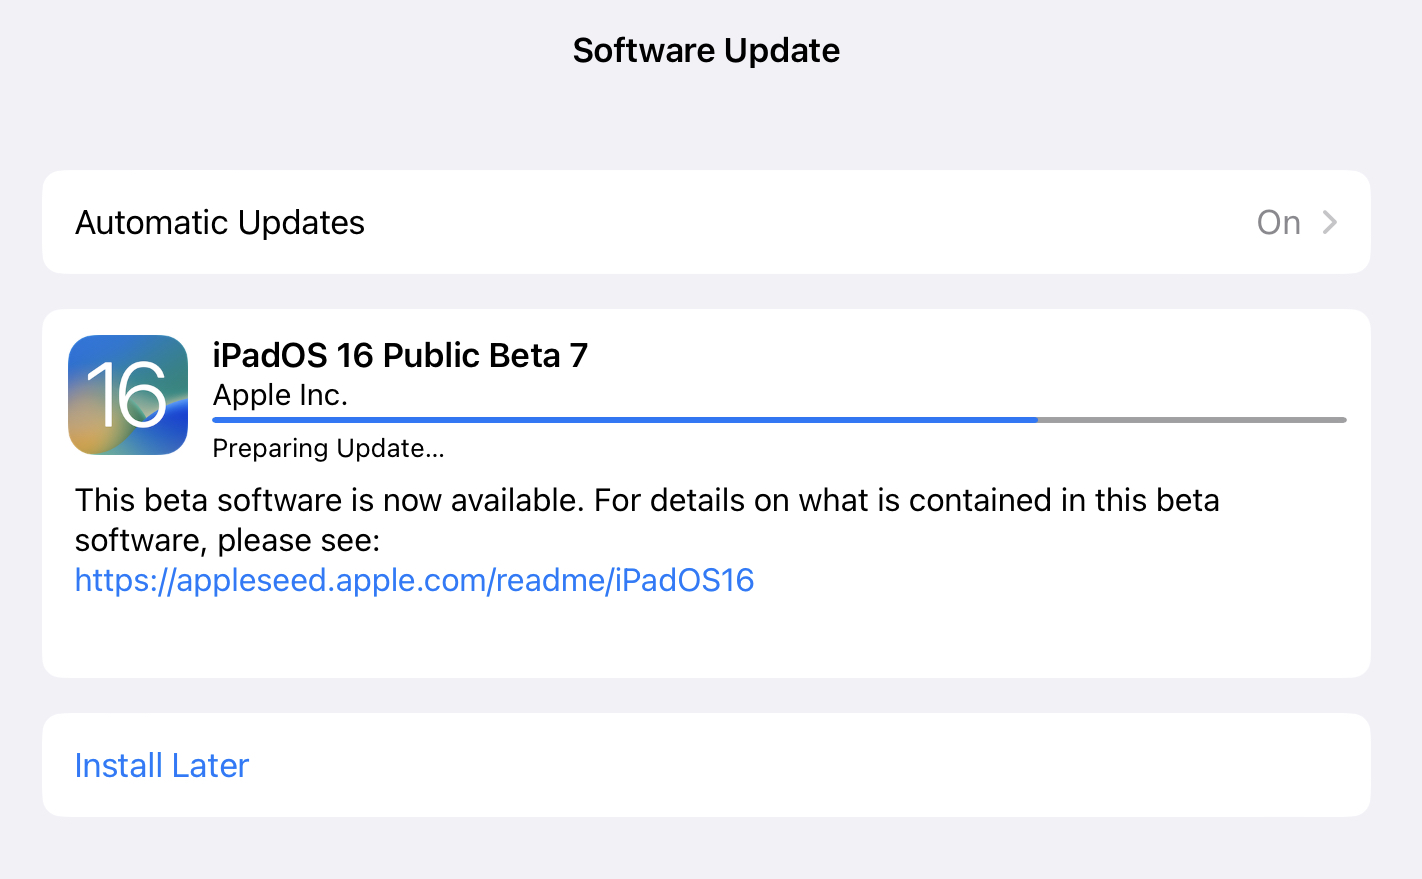Image resolution: width=1422 pixels, height=879 pixels.
Task: Tap the "On" status for Automatic Updates
Action: [x=1278, y=222]
